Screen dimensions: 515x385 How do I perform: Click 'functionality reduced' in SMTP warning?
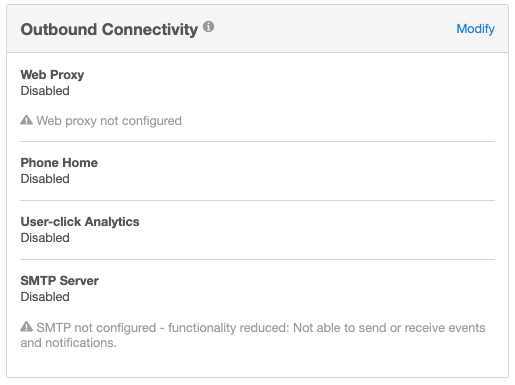click(x=229, y=328)
